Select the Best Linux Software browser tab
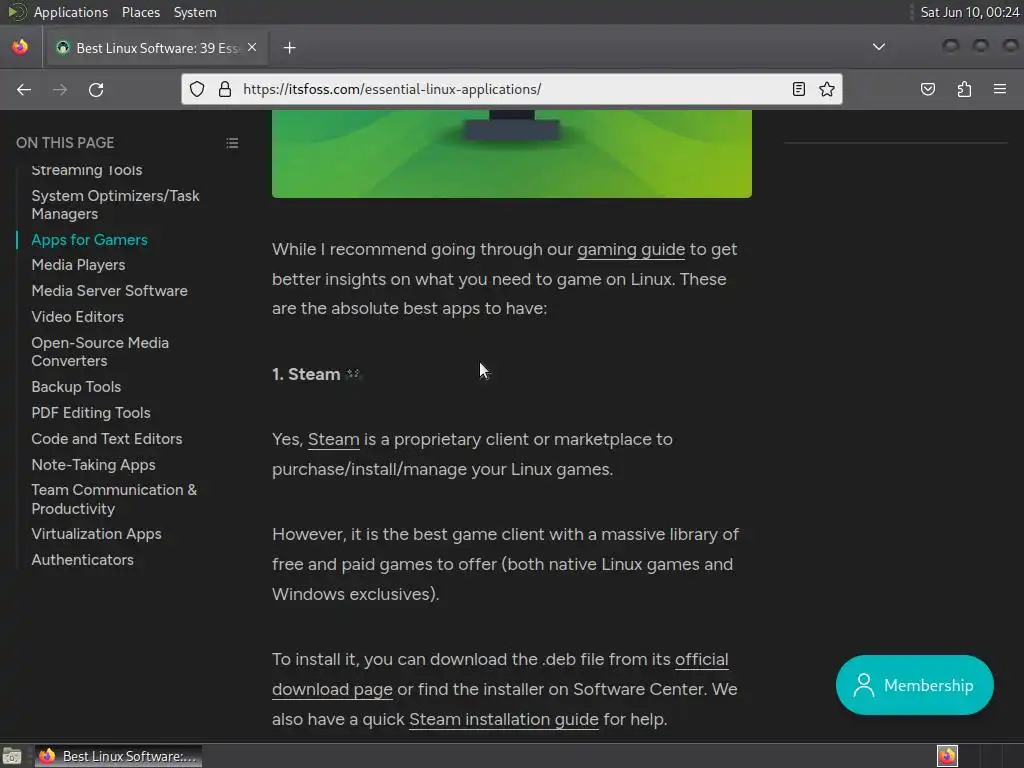 click(155, 48)
